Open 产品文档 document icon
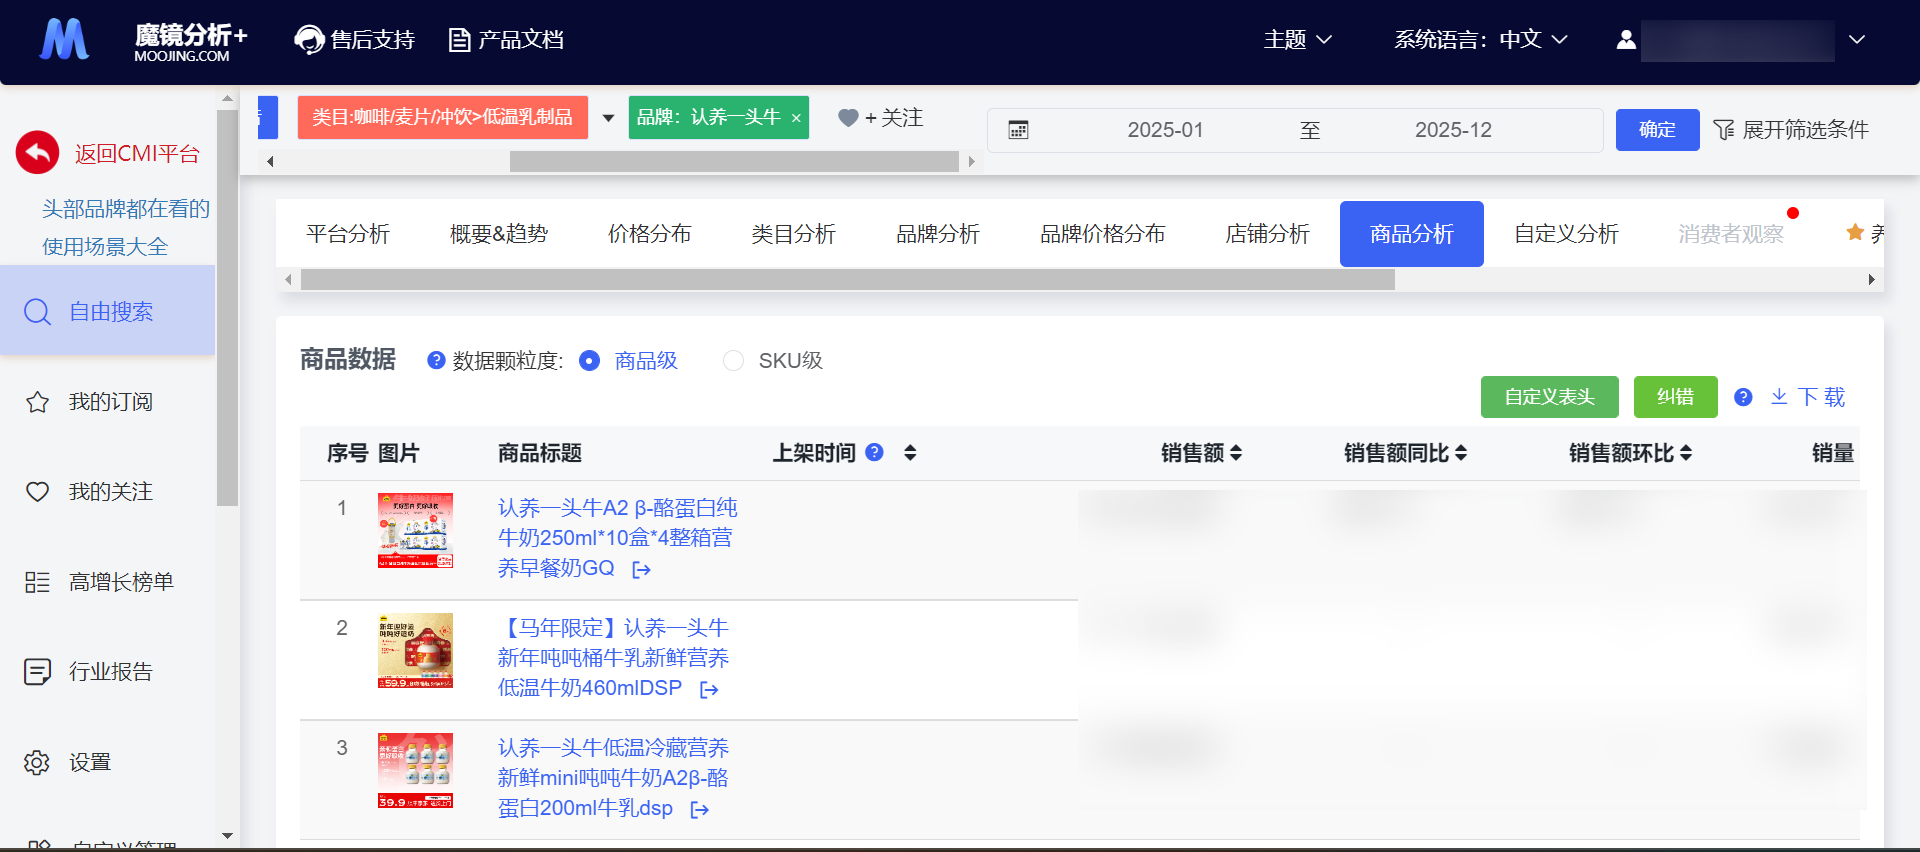Image resolution: width=1920 pixels, height=852 pixels. click(459, 40)
